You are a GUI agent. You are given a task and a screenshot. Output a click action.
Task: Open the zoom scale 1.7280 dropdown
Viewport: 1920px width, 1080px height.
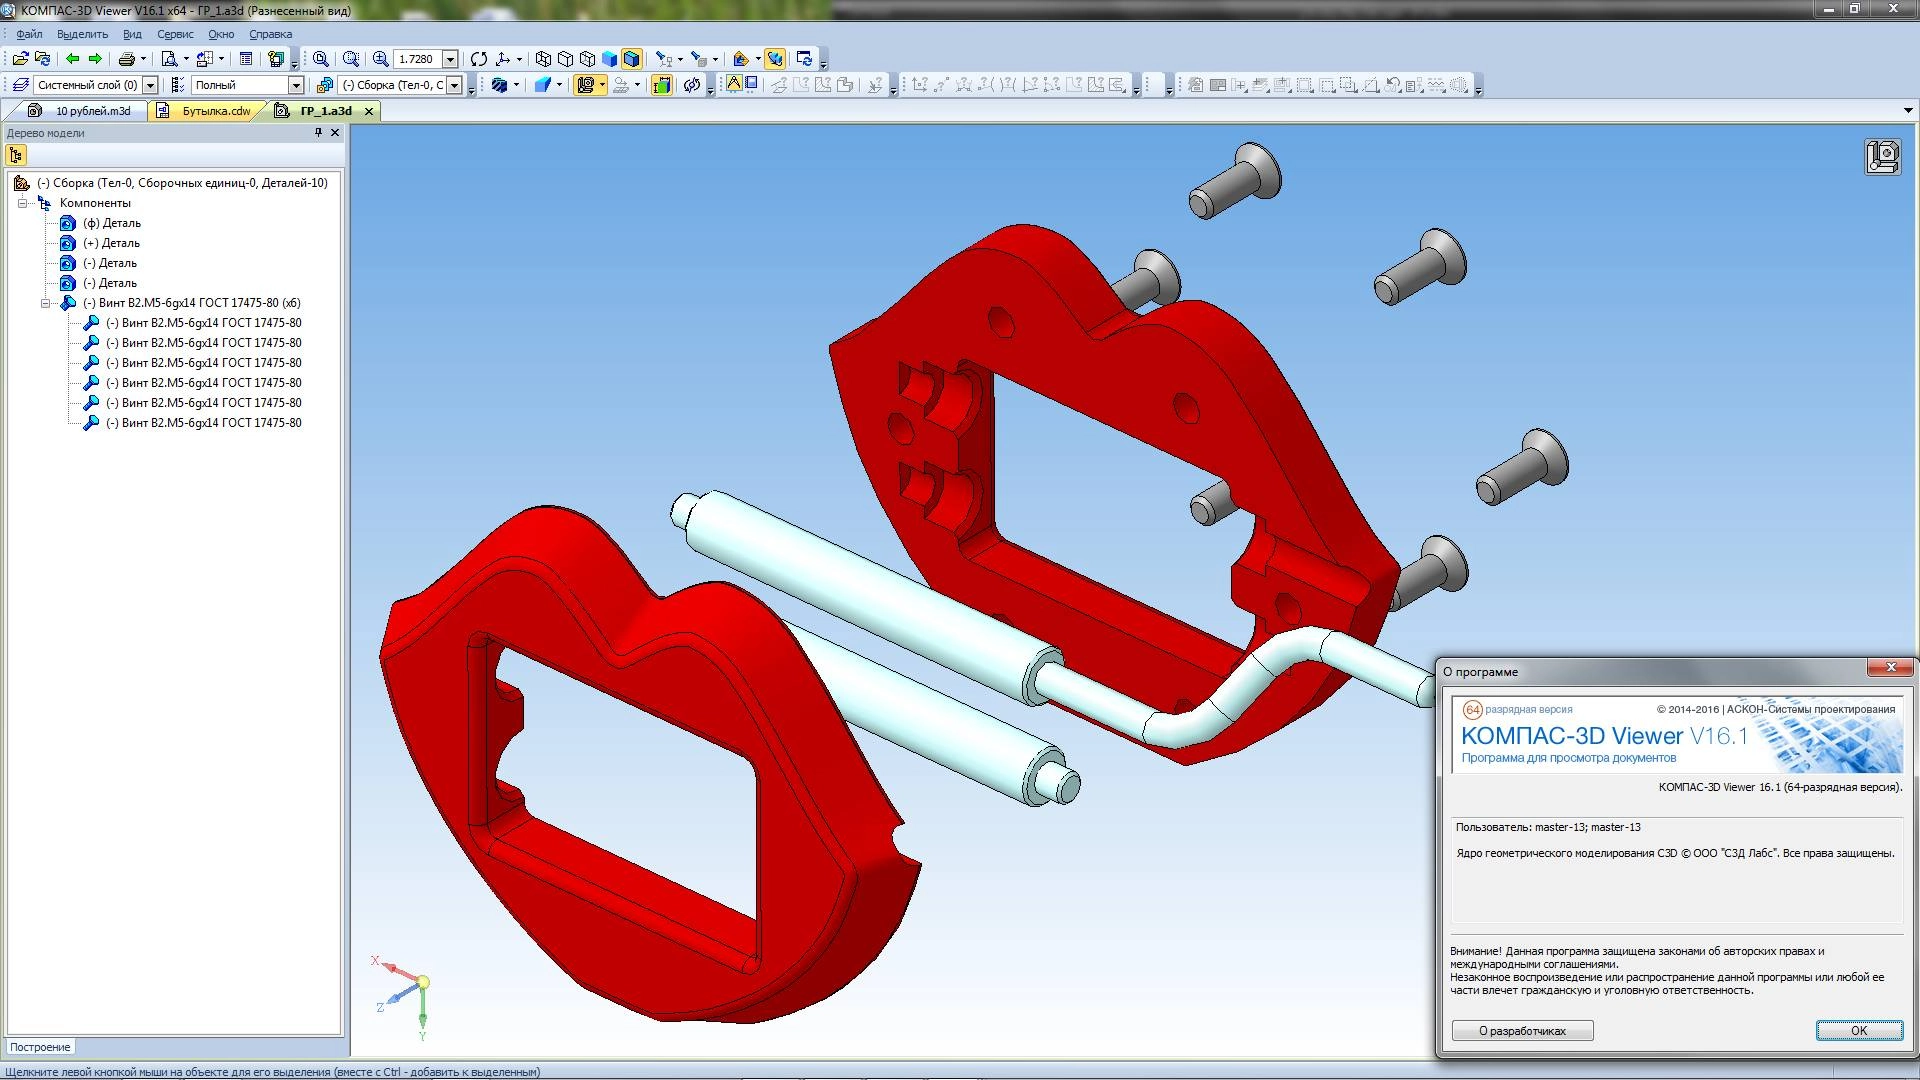[x=450, y=59]
